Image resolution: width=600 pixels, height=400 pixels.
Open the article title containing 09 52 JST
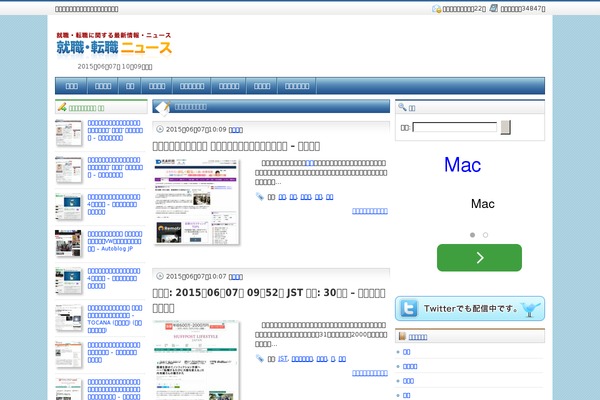tap(269, 300)
